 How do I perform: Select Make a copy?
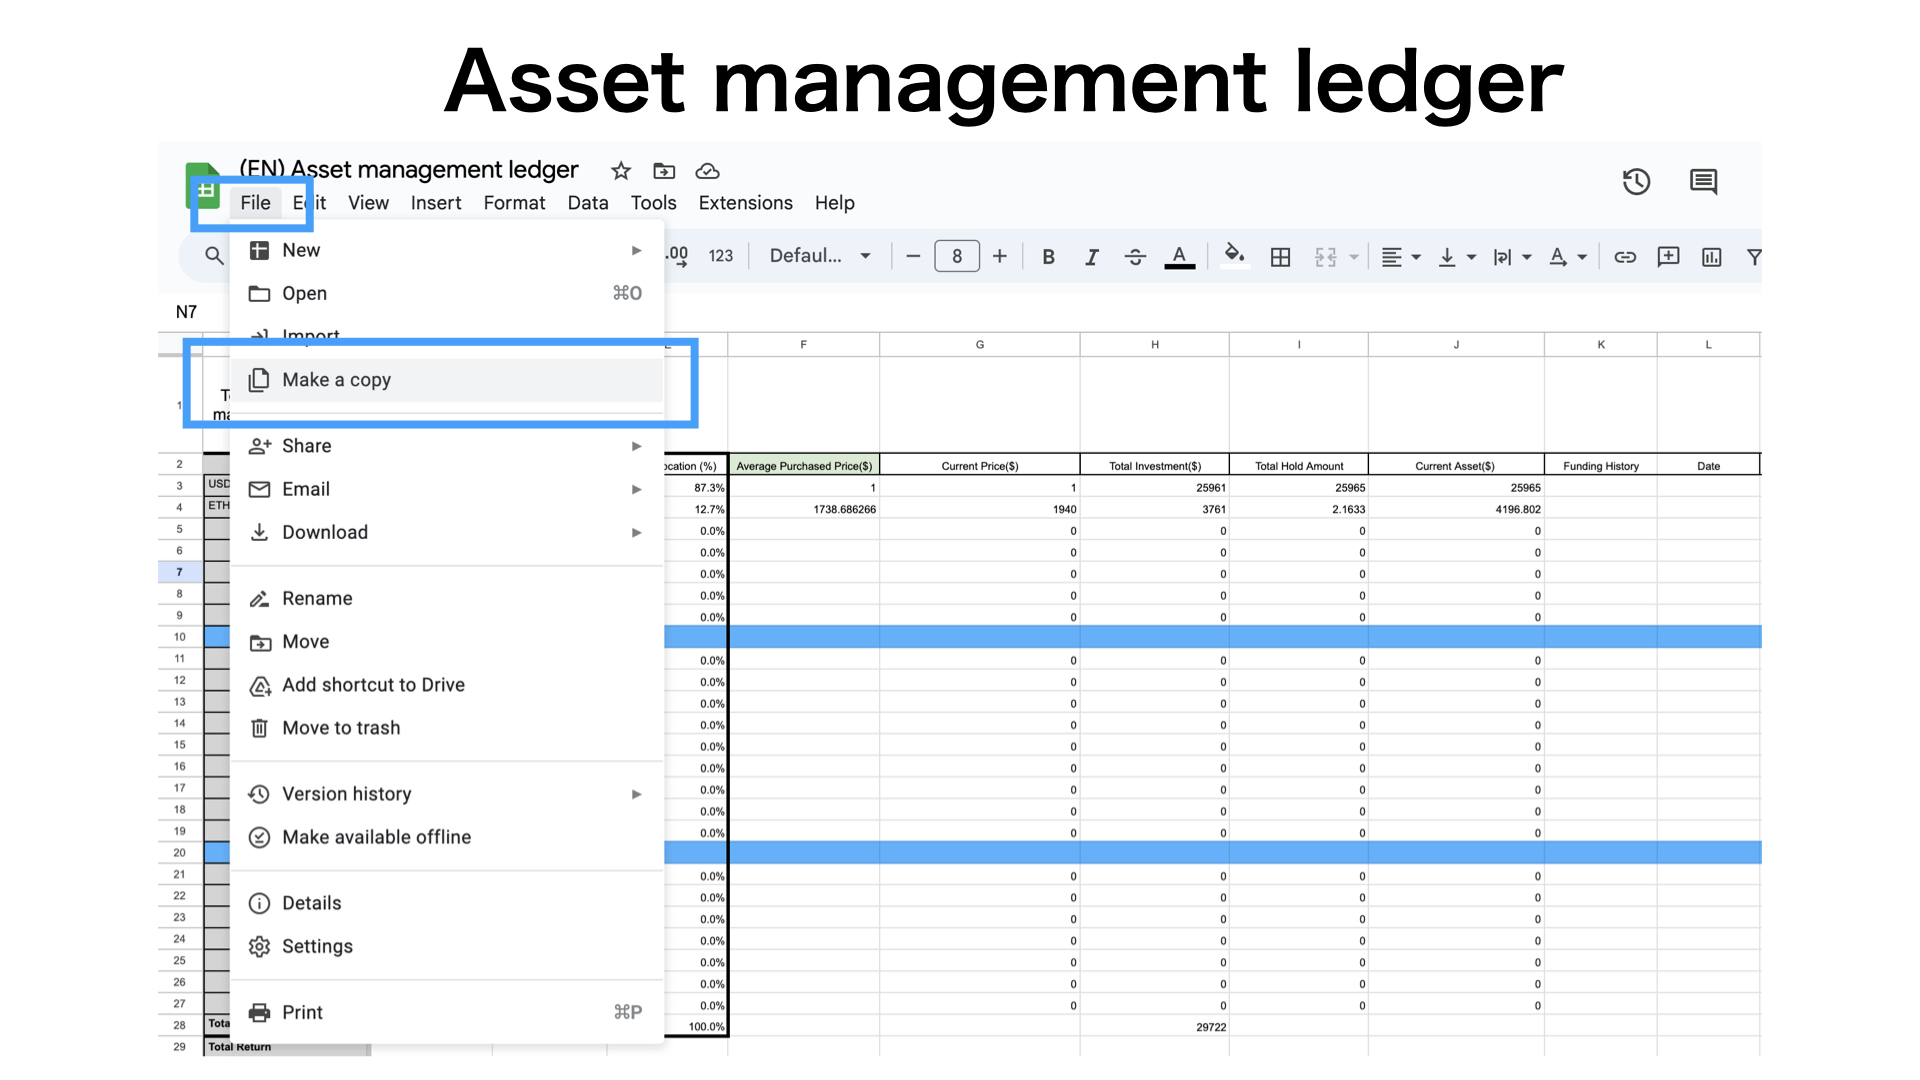[x=447, y=380]
